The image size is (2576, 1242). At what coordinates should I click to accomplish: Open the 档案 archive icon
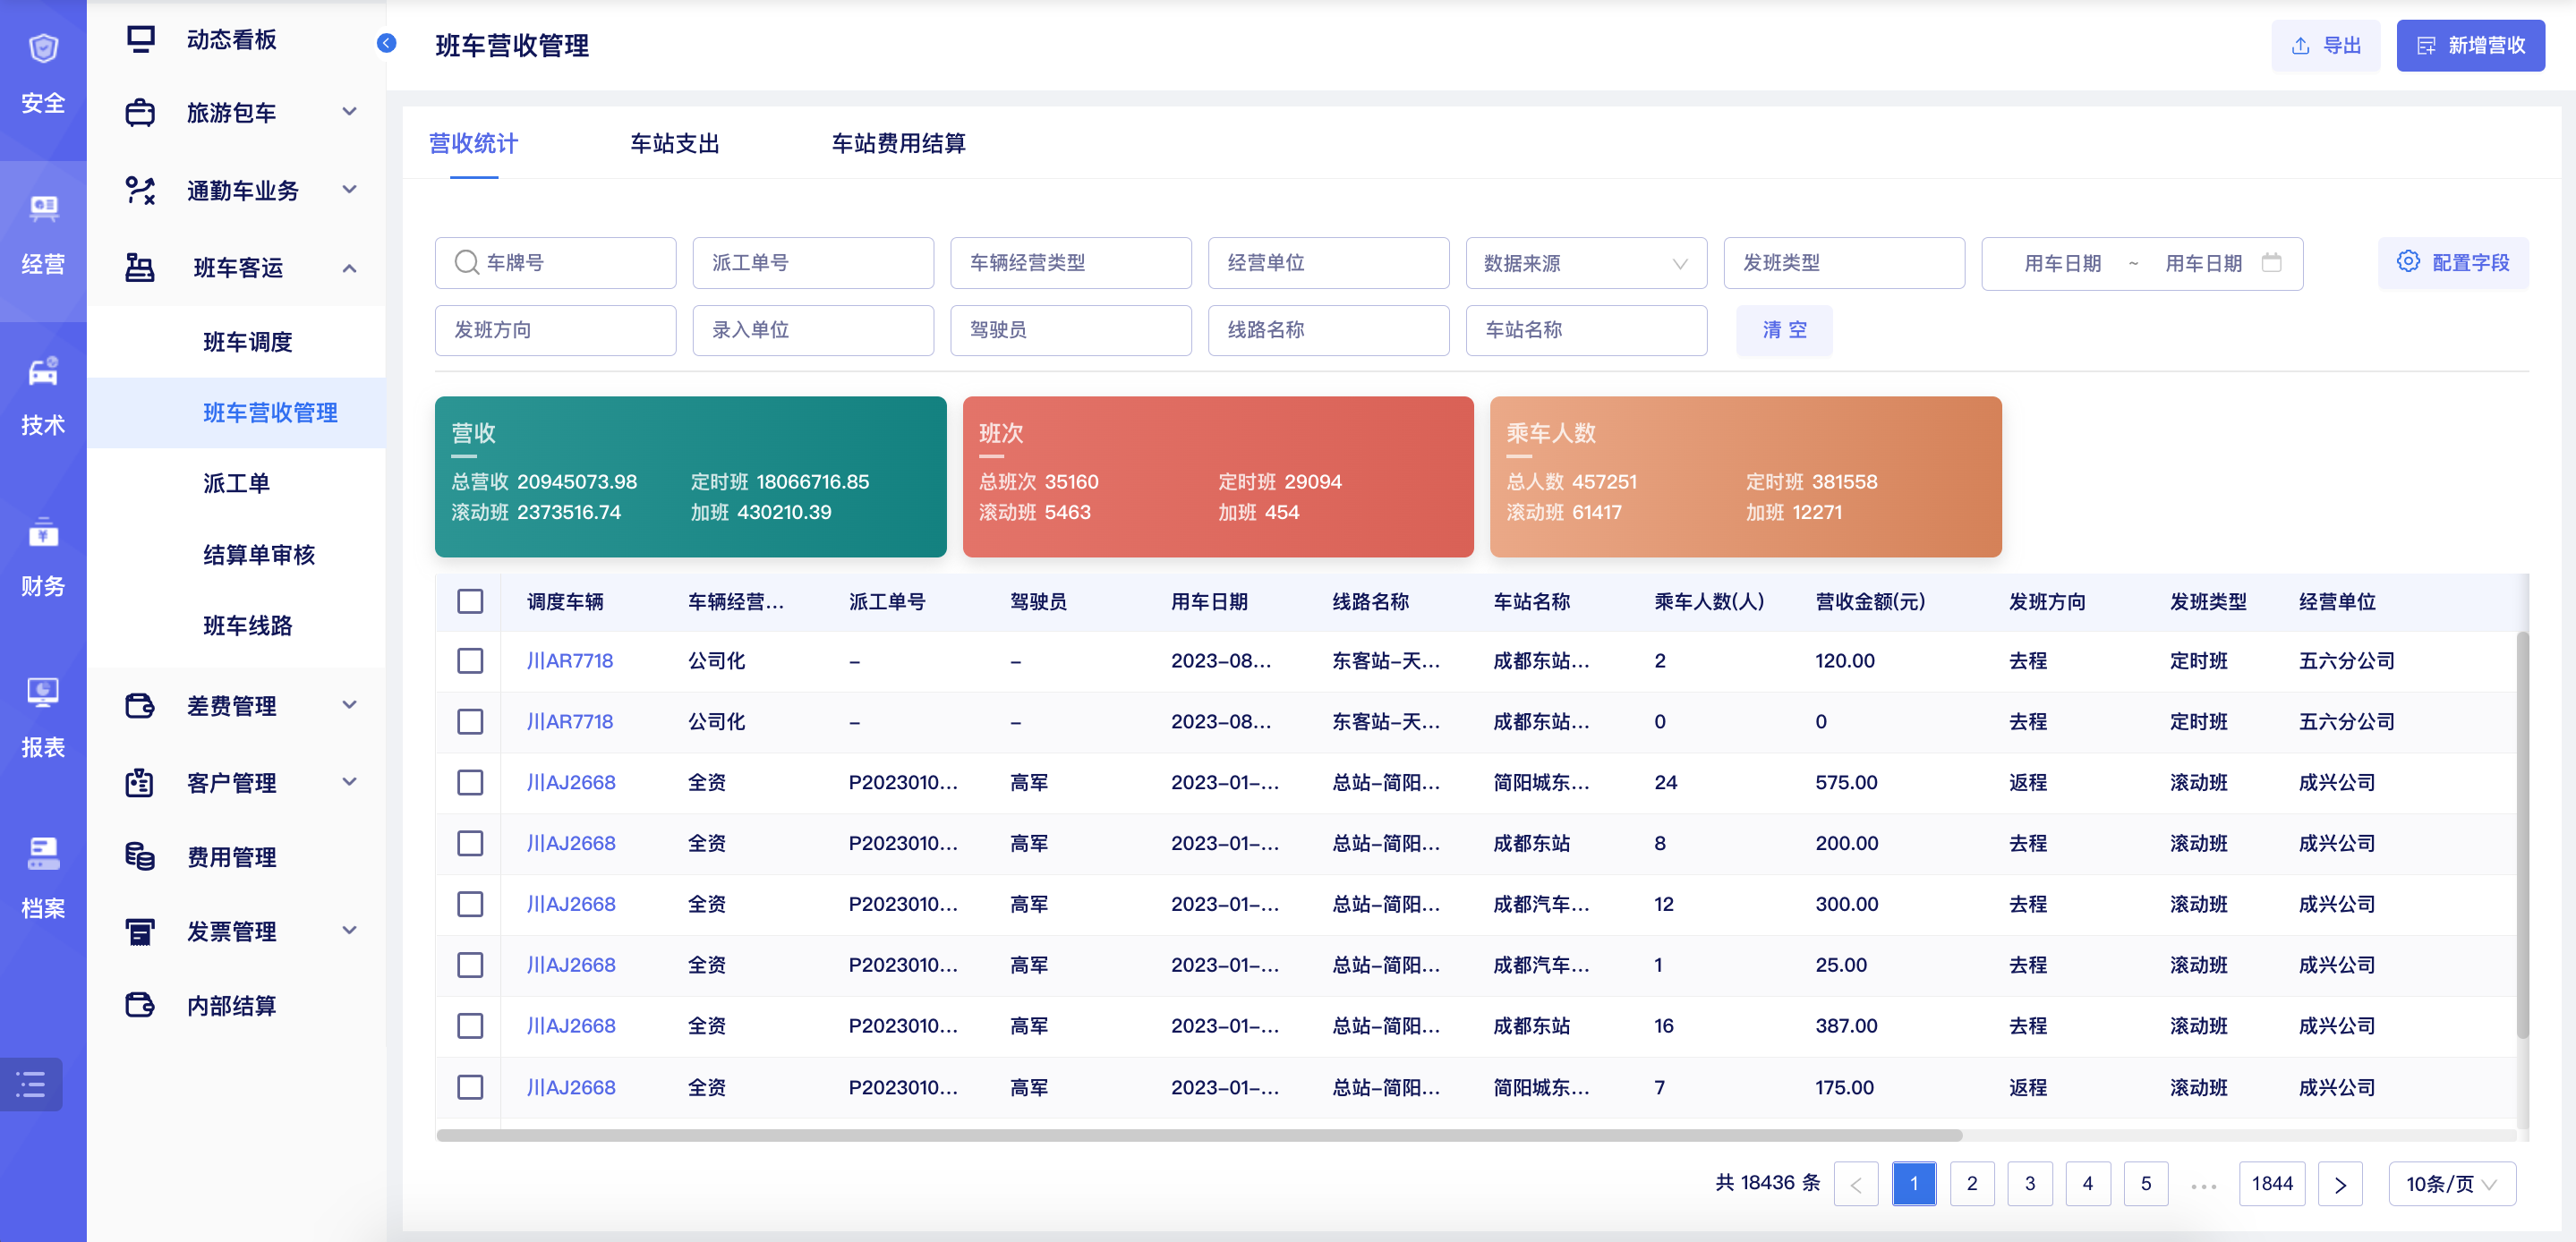point(43,853)
